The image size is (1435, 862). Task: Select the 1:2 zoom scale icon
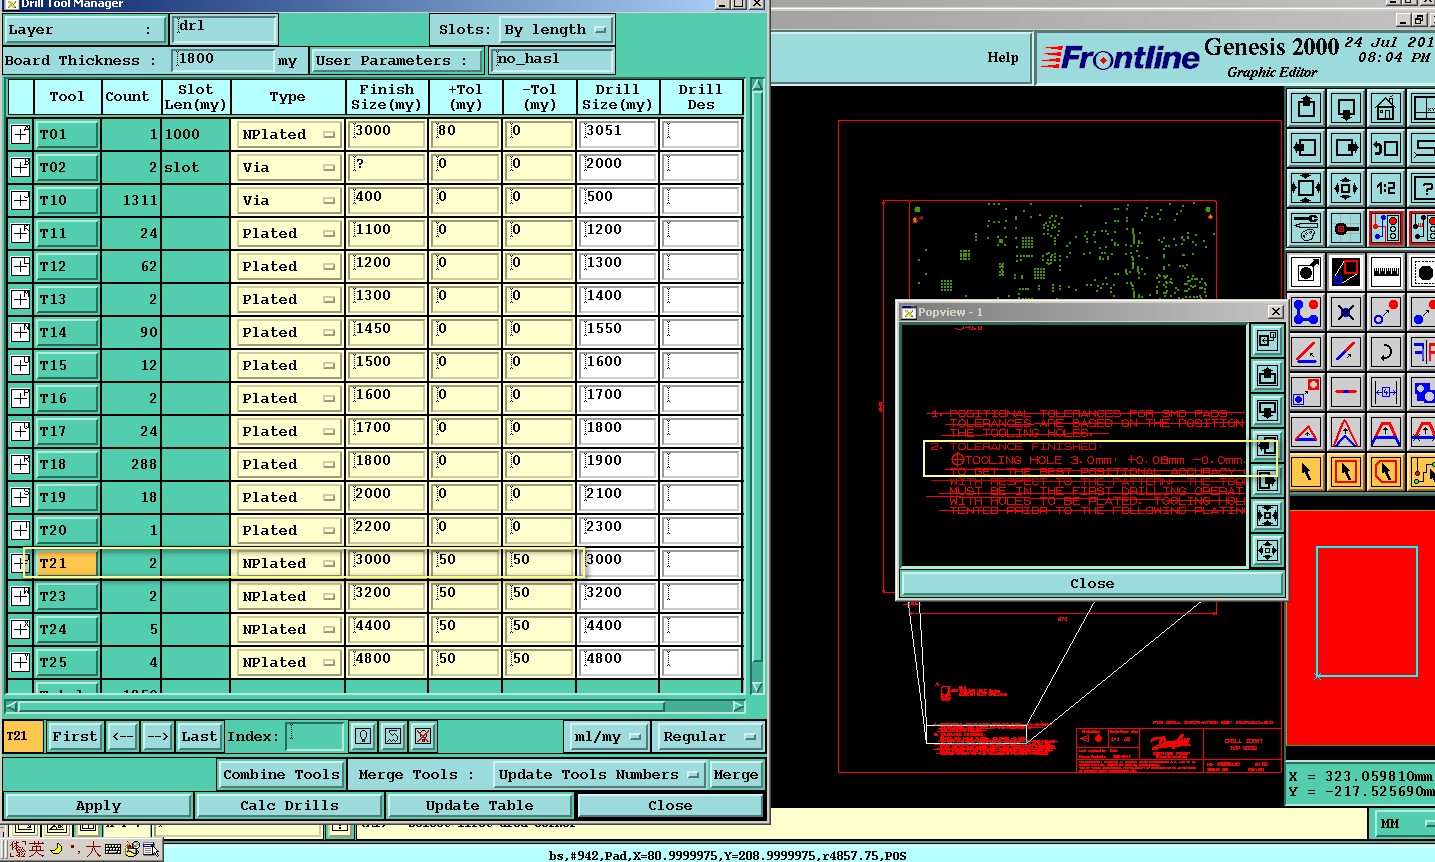(x=1385, y=188)
